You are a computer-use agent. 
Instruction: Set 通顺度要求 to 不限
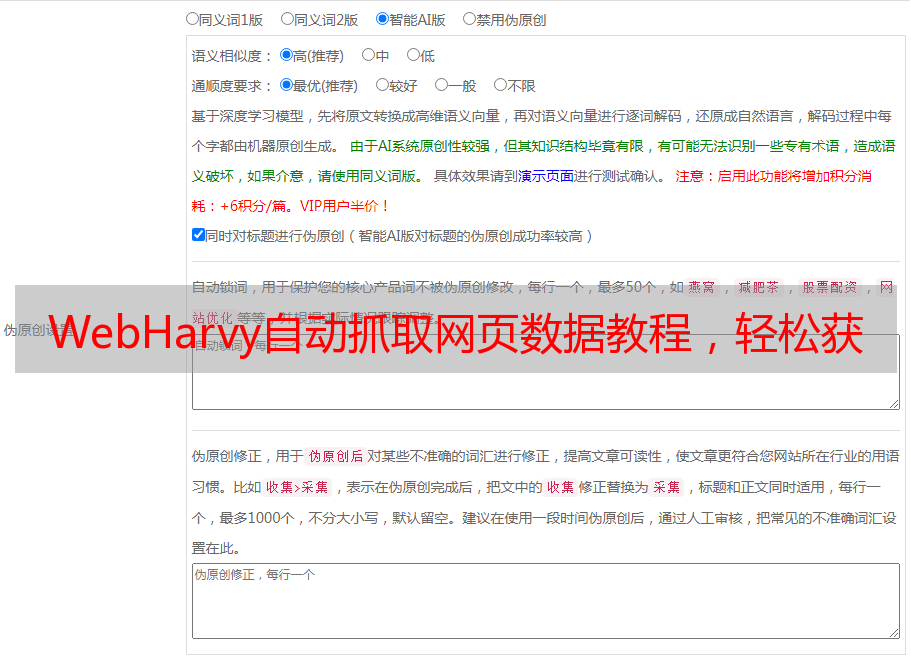coord(500,85)
